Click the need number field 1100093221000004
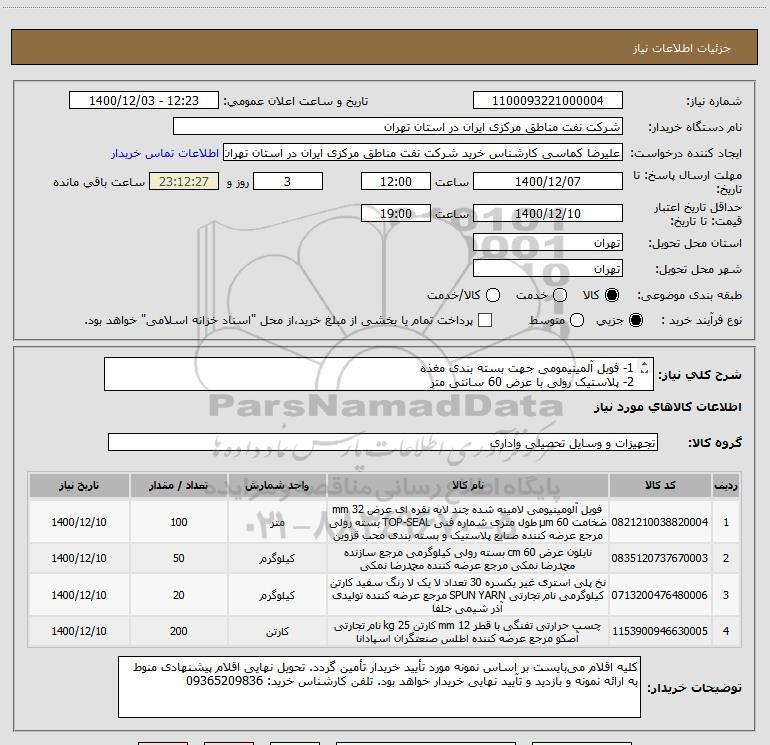 click(548, 101)
